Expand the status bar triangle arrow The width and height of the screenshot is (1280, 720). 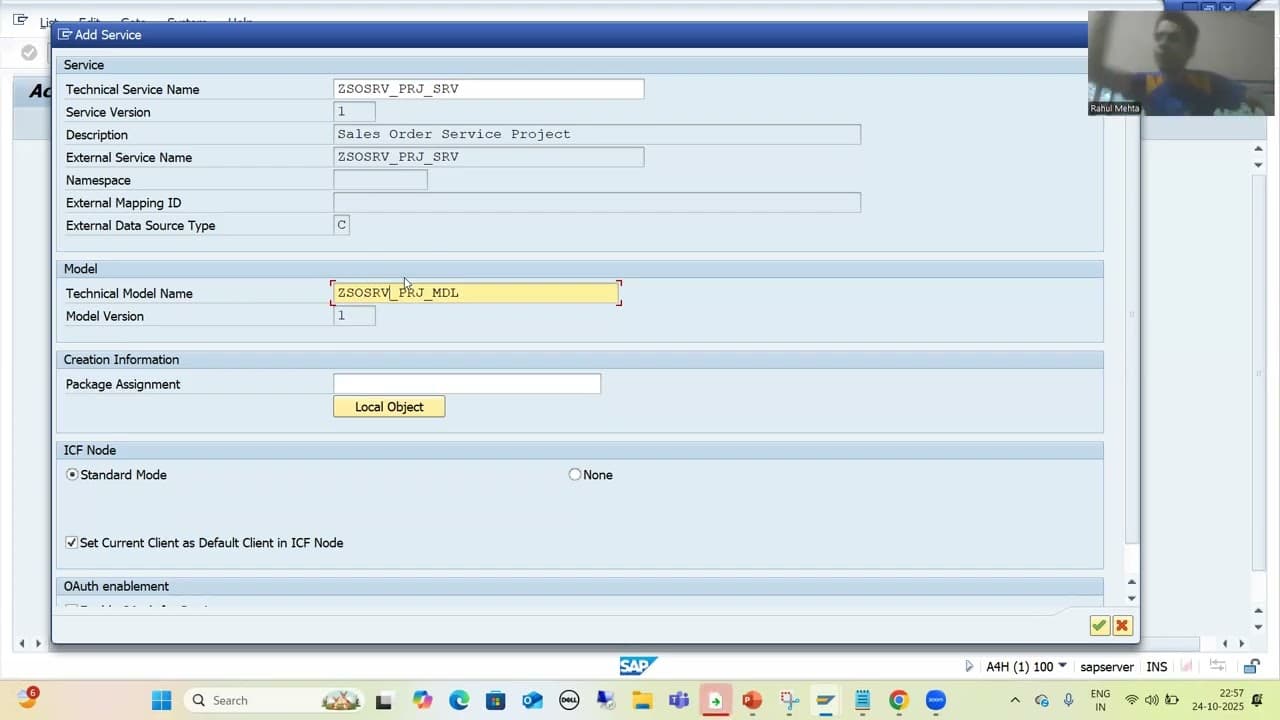[x=968, y=667]
